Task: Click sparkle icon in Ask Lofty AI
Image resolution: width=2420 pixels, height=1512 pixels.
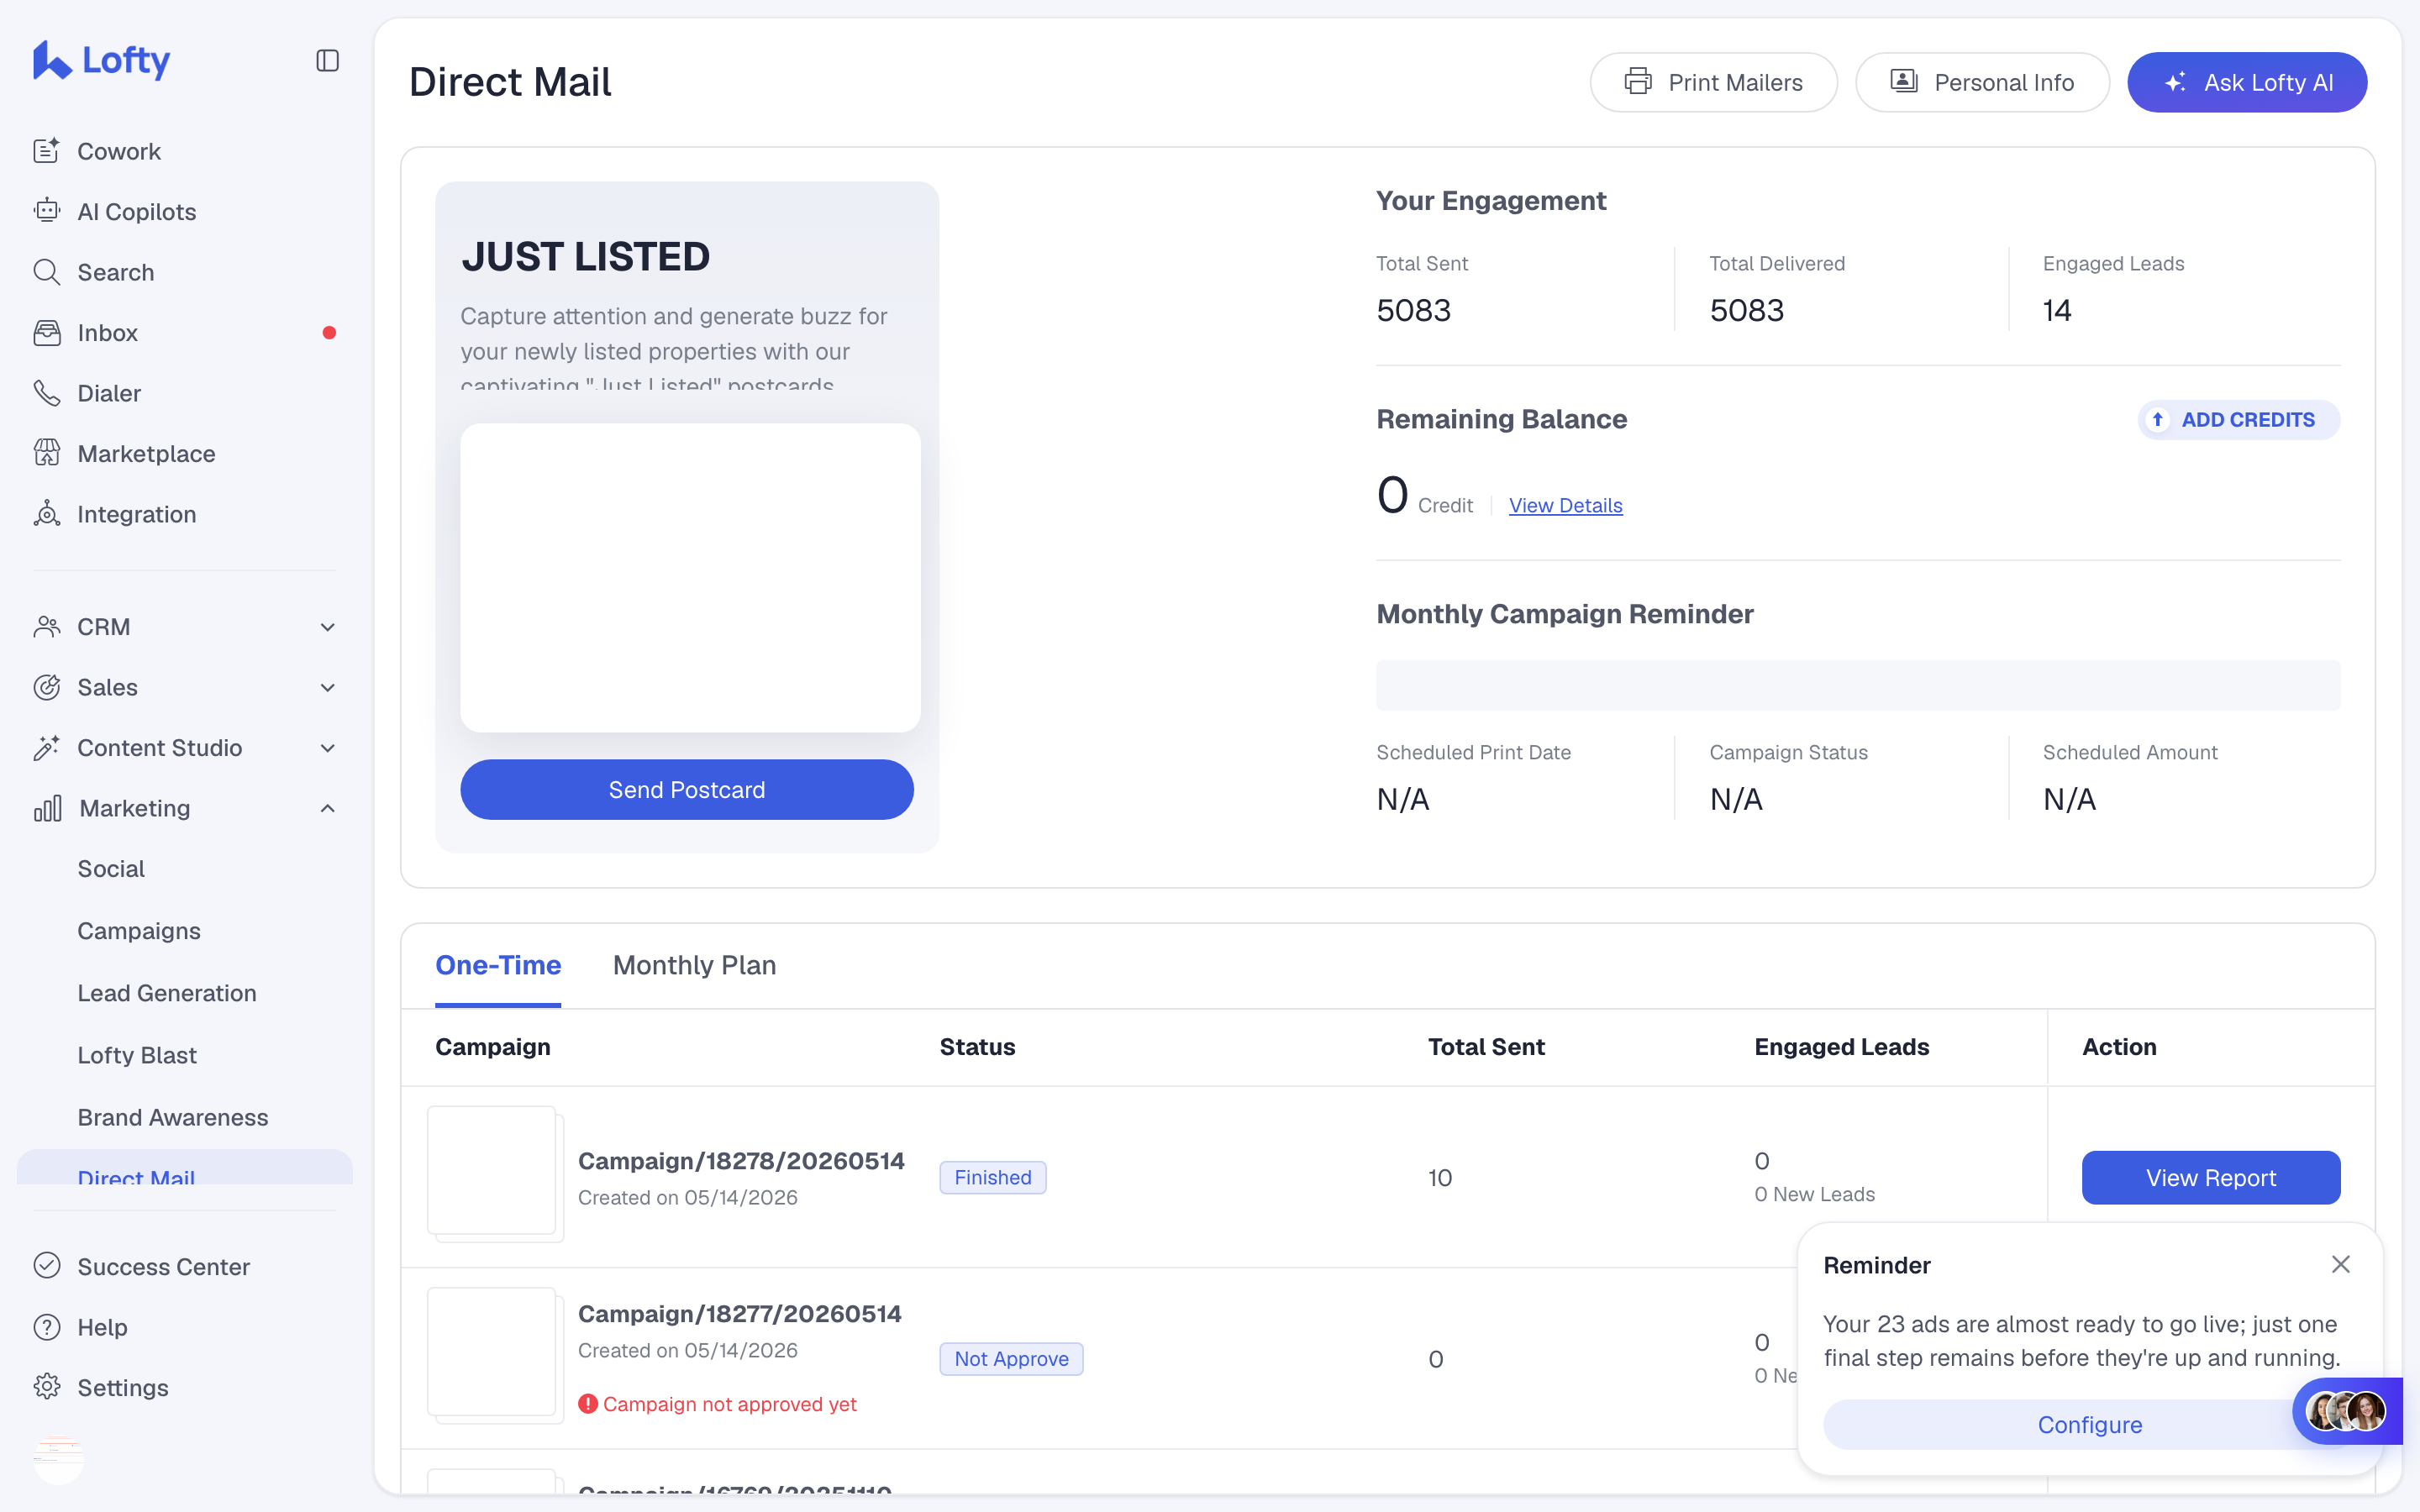Action: [2175, 82]
